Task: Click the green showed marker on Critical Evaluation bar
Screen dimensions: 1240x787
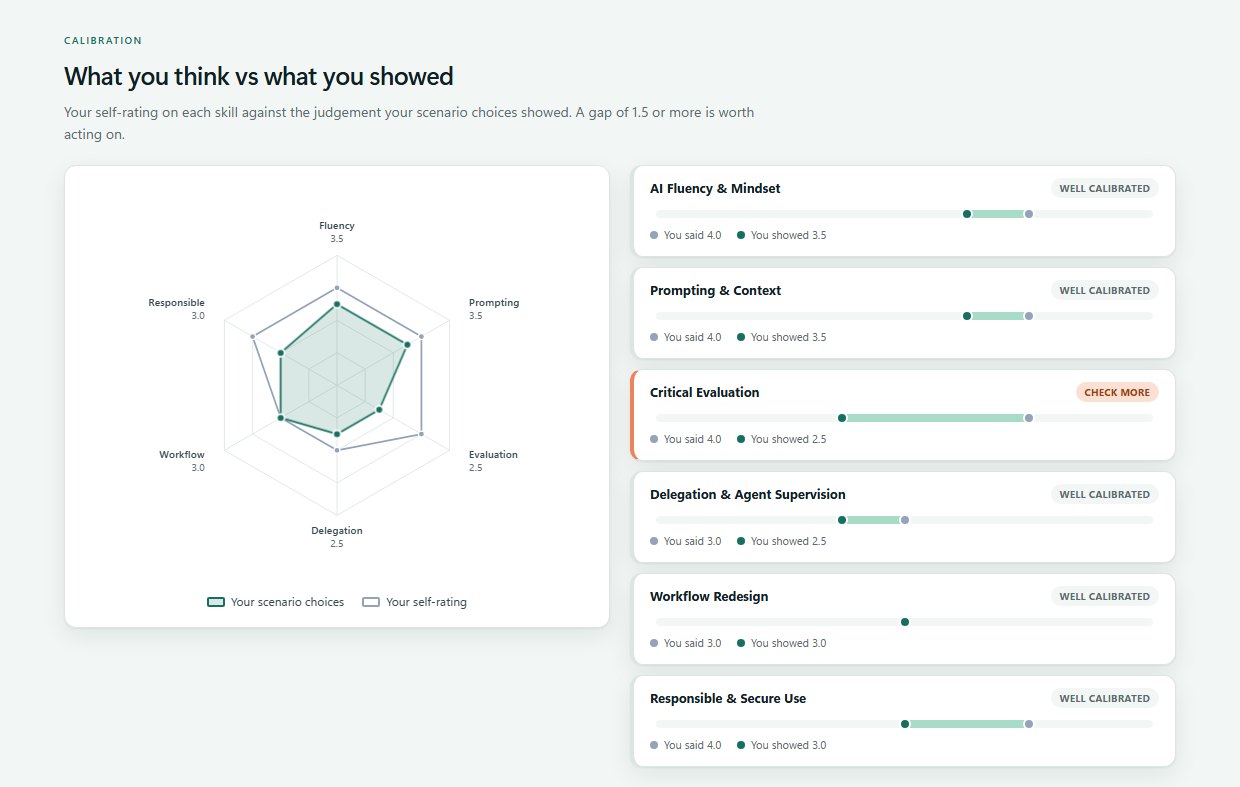Action: (x=842, y=418)
